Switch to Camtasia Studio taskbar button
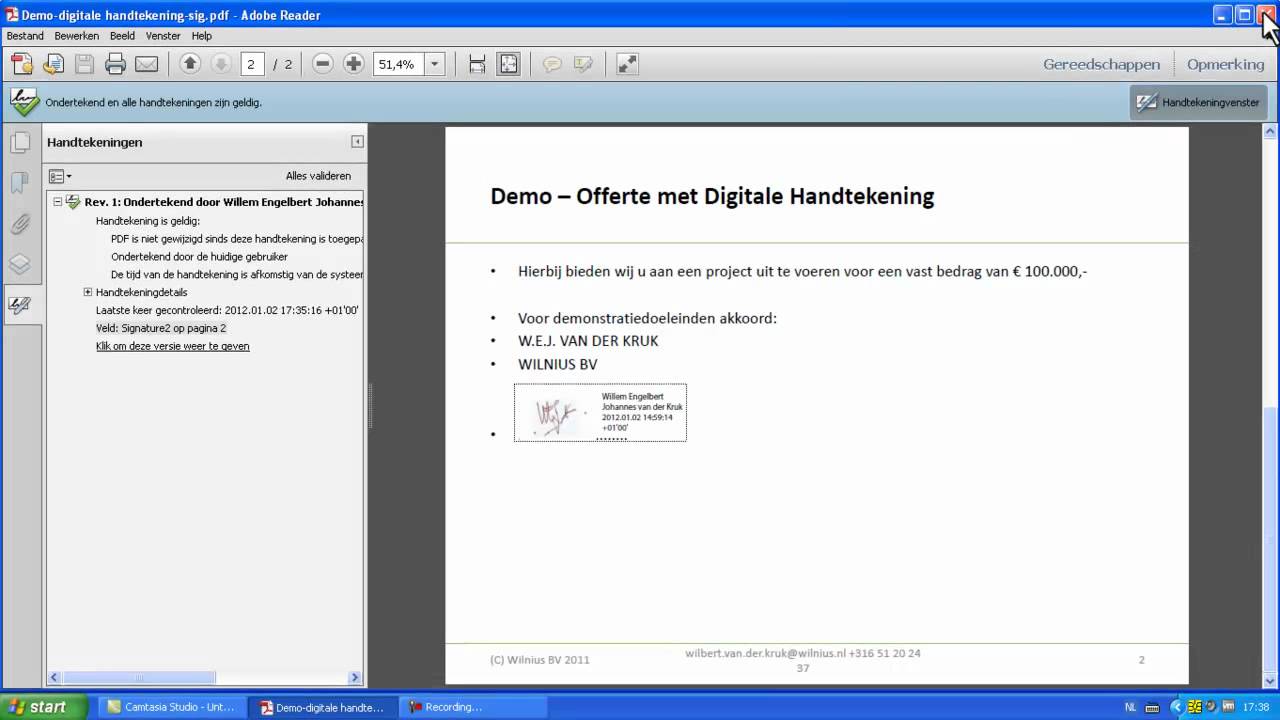Viewport: 1280px width, 720px height. (171, 707)
